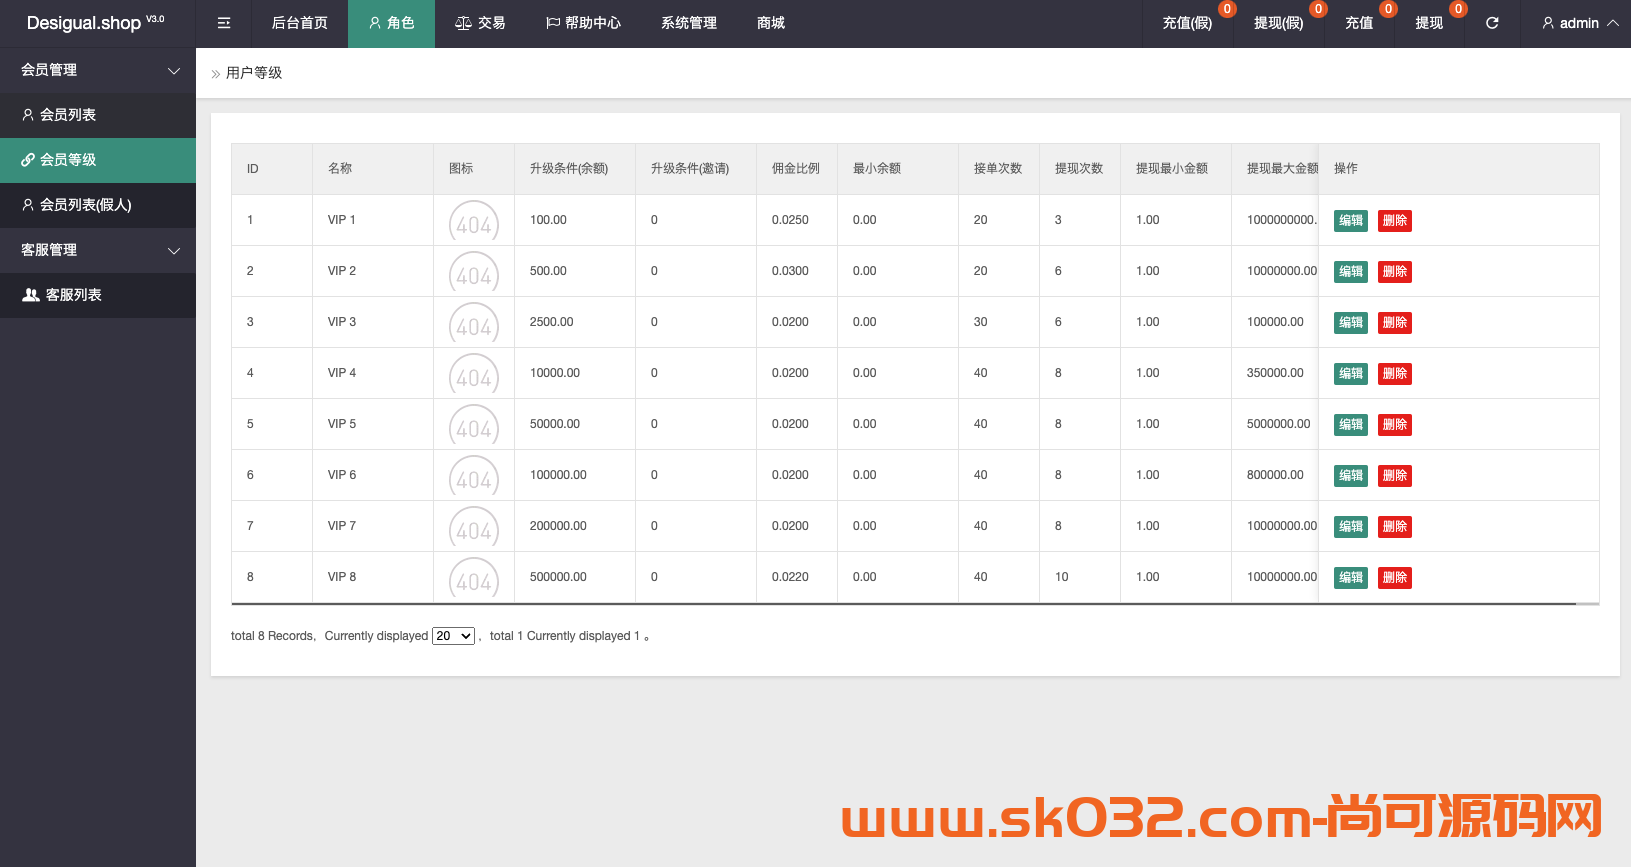The image size is (1631, 867).
Task: Delete the VIP 4 row
Action: 1395,374
